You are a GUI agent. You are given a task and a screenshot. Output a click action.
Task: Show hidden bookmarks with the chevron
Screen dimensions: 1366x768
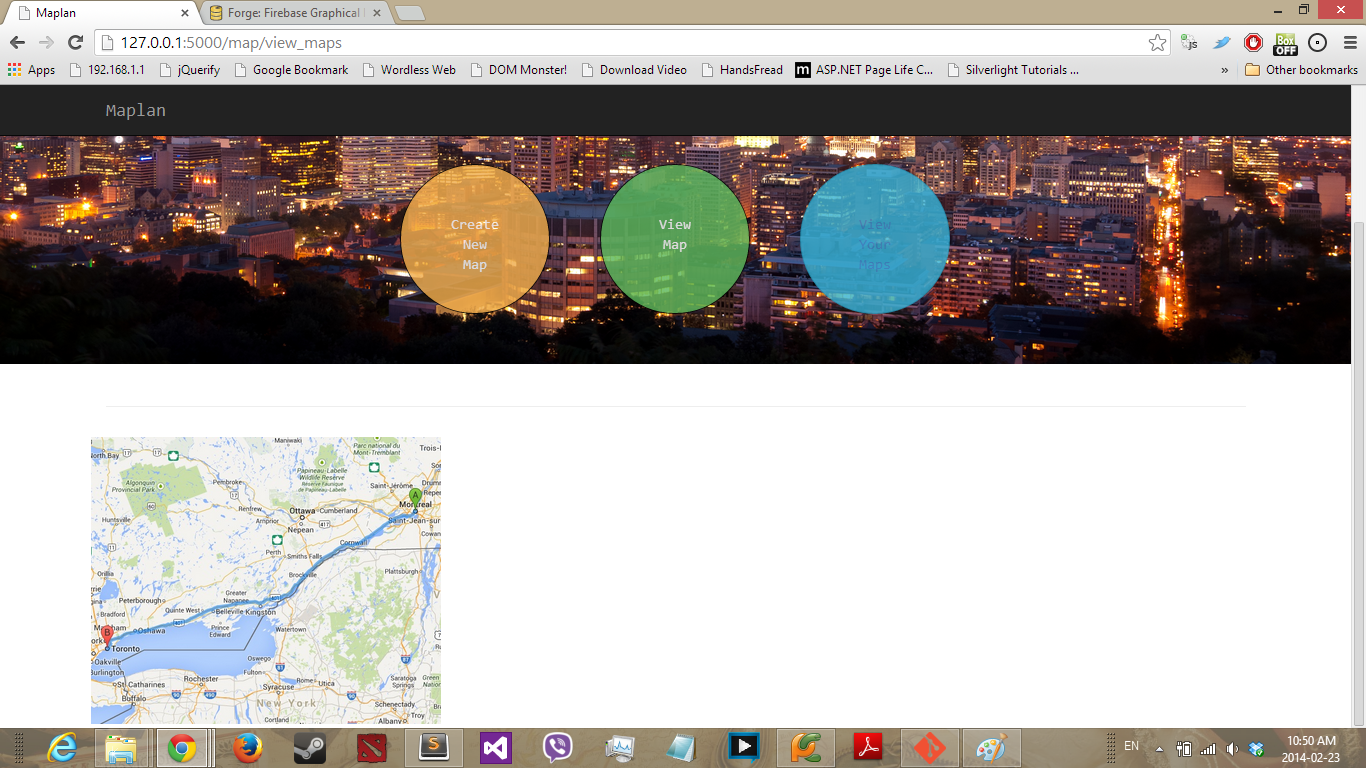tap(1225, 70)
